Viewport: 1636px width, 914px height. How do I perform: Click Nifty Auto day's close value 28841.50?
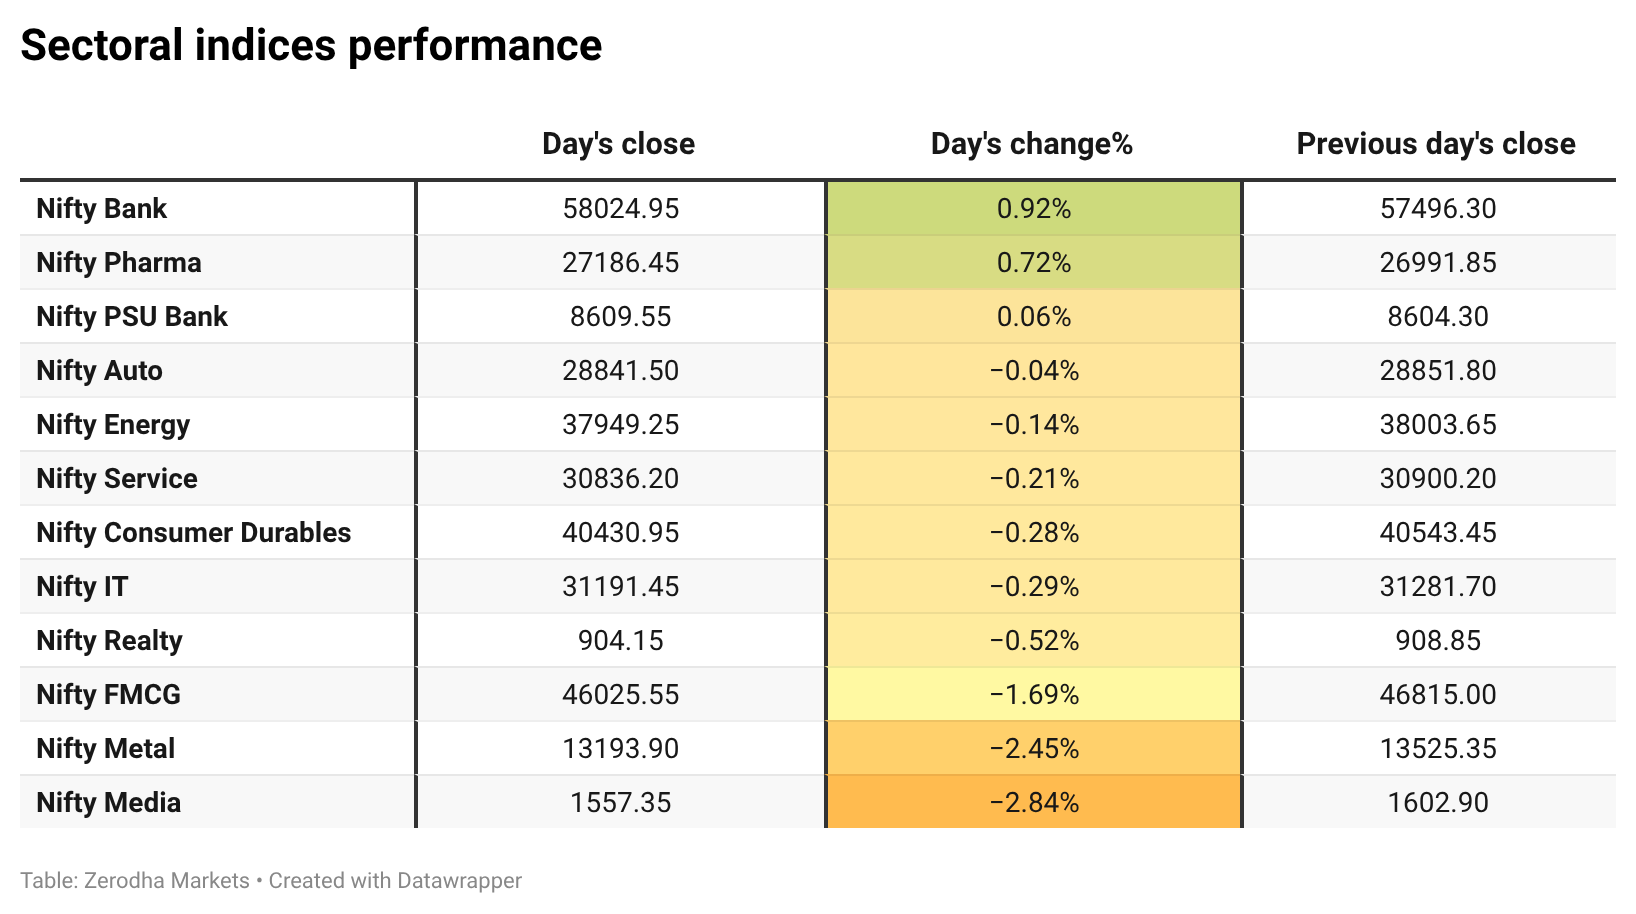click(620, 370)
